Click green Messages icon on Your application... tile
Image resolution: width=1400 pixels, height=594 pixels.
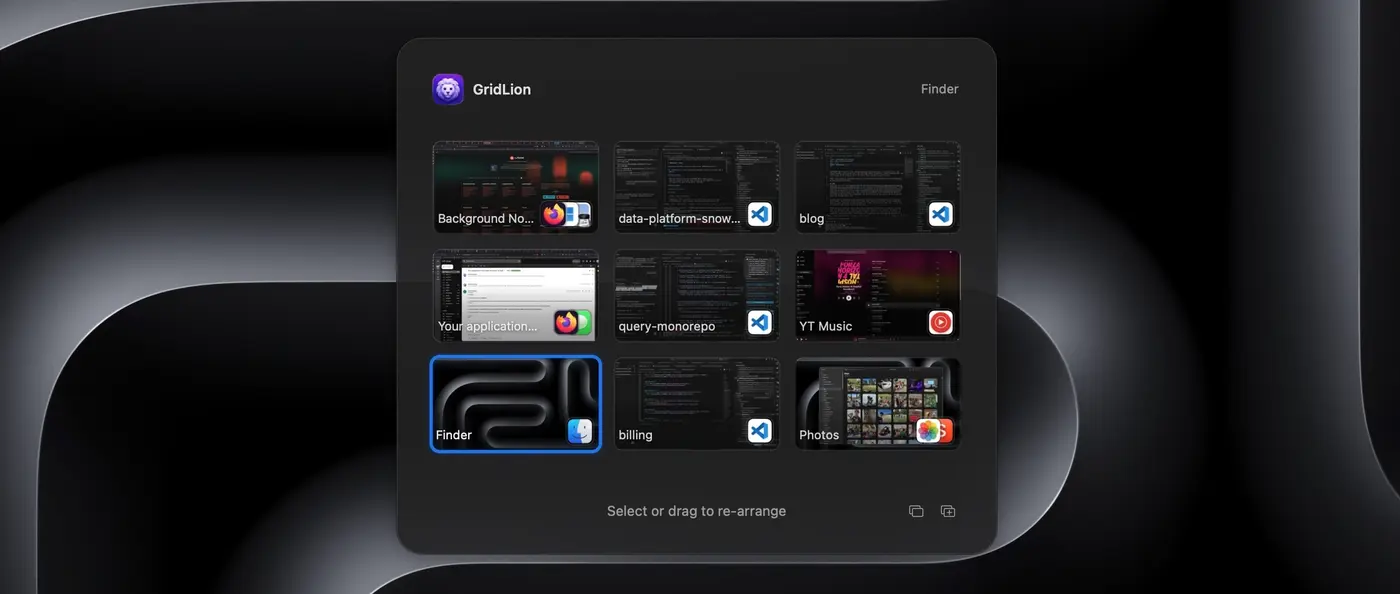(x=584, y=322)
